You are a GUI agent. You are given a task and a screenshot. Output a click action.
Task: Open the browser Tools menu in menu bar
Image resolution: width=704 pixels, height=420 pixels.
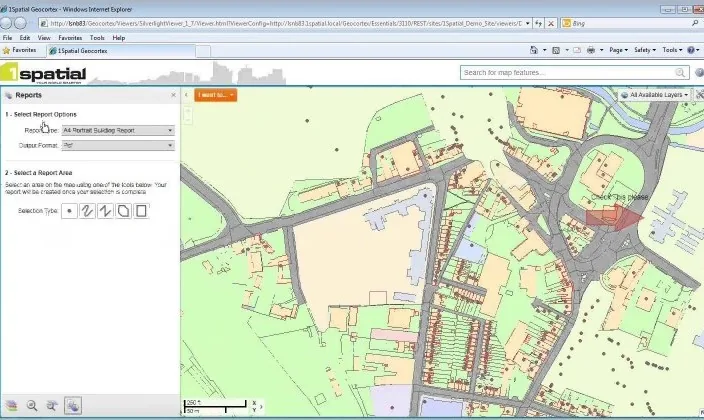pos(97,38)
